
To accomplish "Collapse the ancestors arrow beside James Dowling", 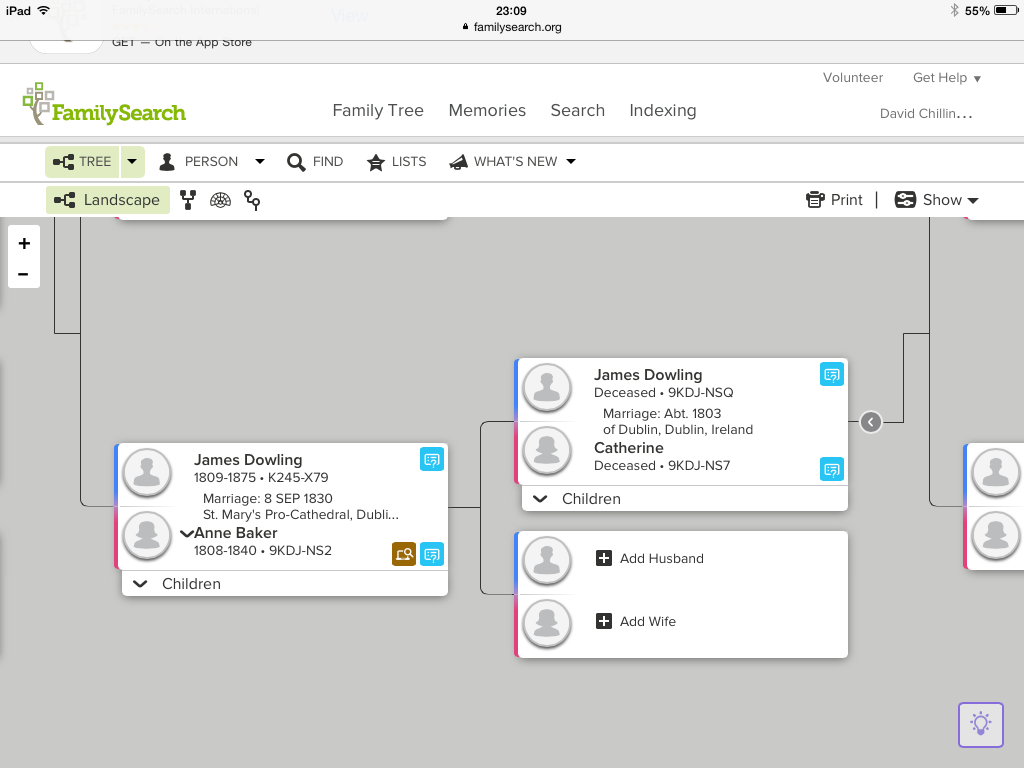I will point(871,422).
